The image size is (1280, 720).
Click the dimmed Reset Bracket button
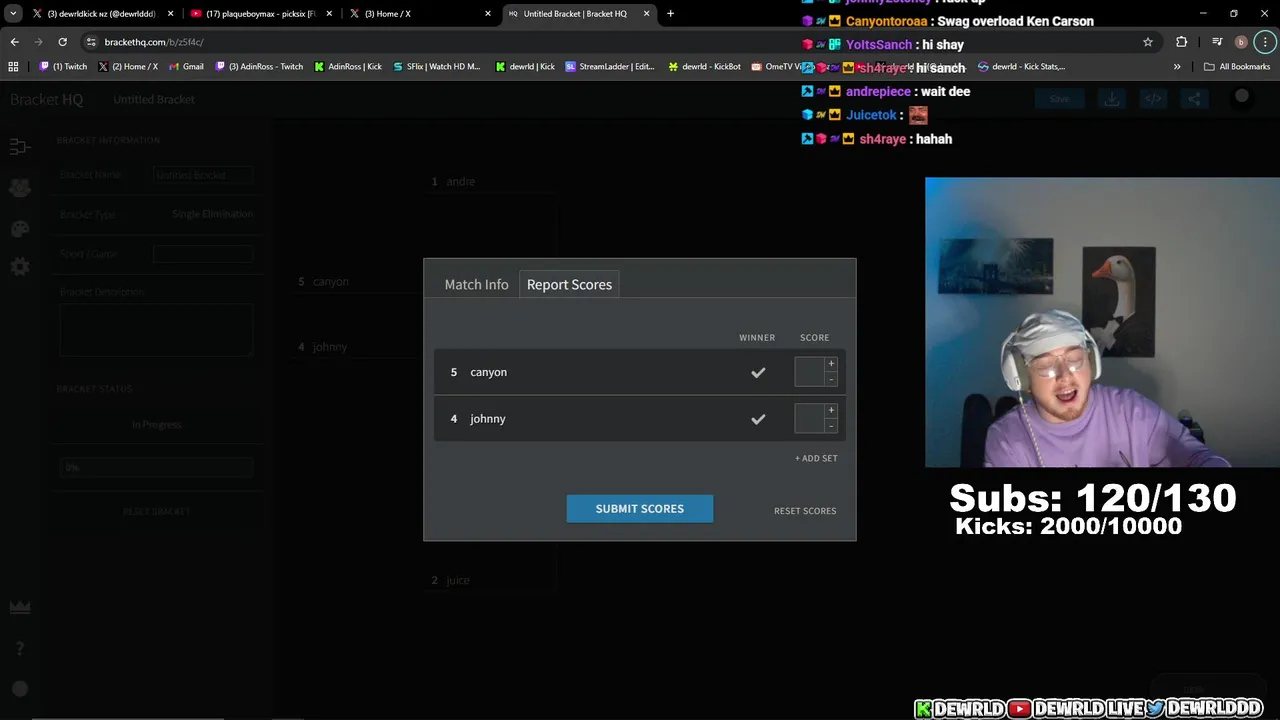coord(156,511)
